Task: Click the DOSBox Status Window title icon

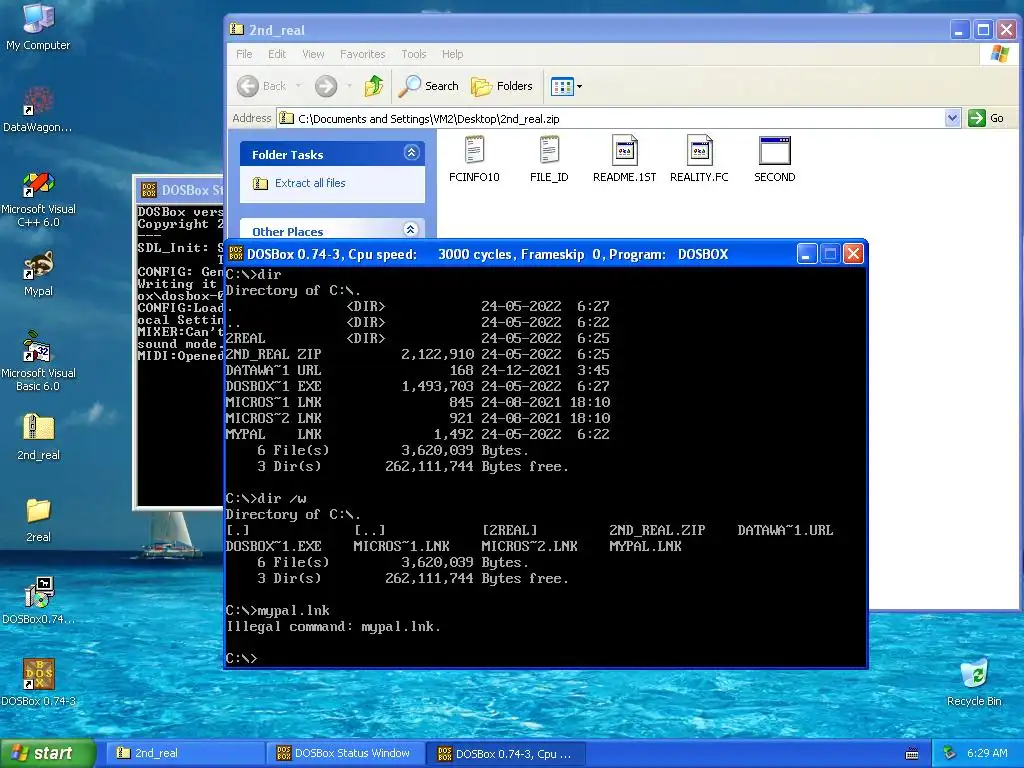Action: point(149,190)
